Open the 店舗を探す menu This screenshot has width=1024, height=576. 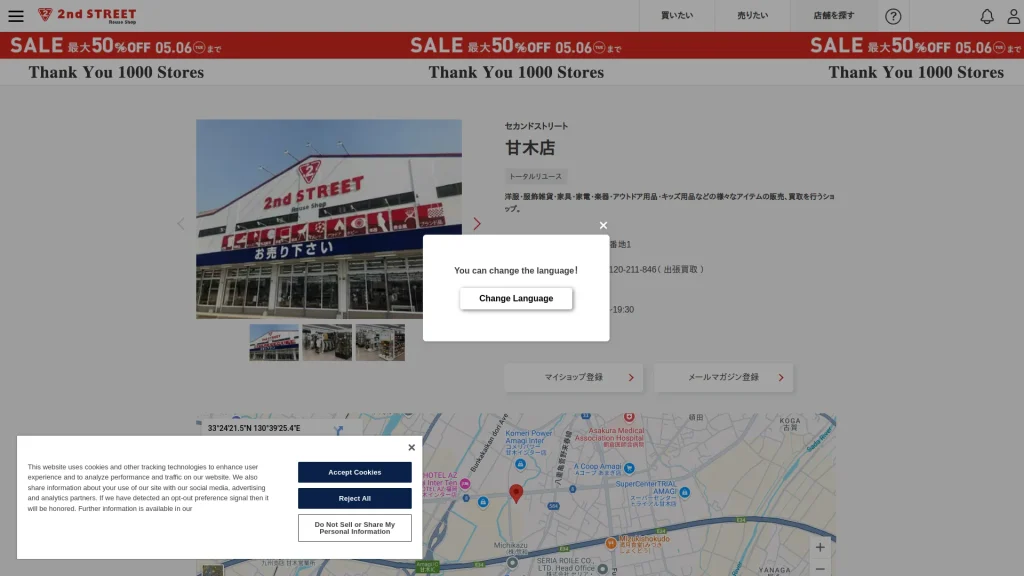[833, 16]
